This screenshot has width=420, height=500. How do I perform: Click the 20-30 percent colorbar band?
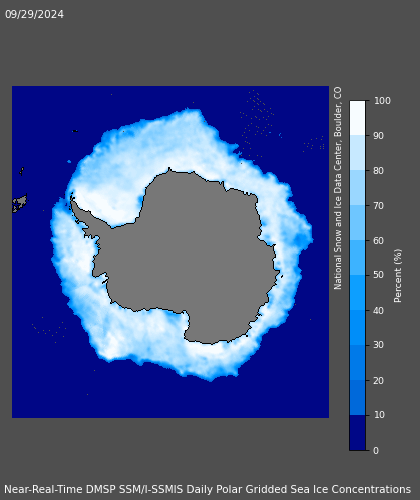[x=357, y=363]
